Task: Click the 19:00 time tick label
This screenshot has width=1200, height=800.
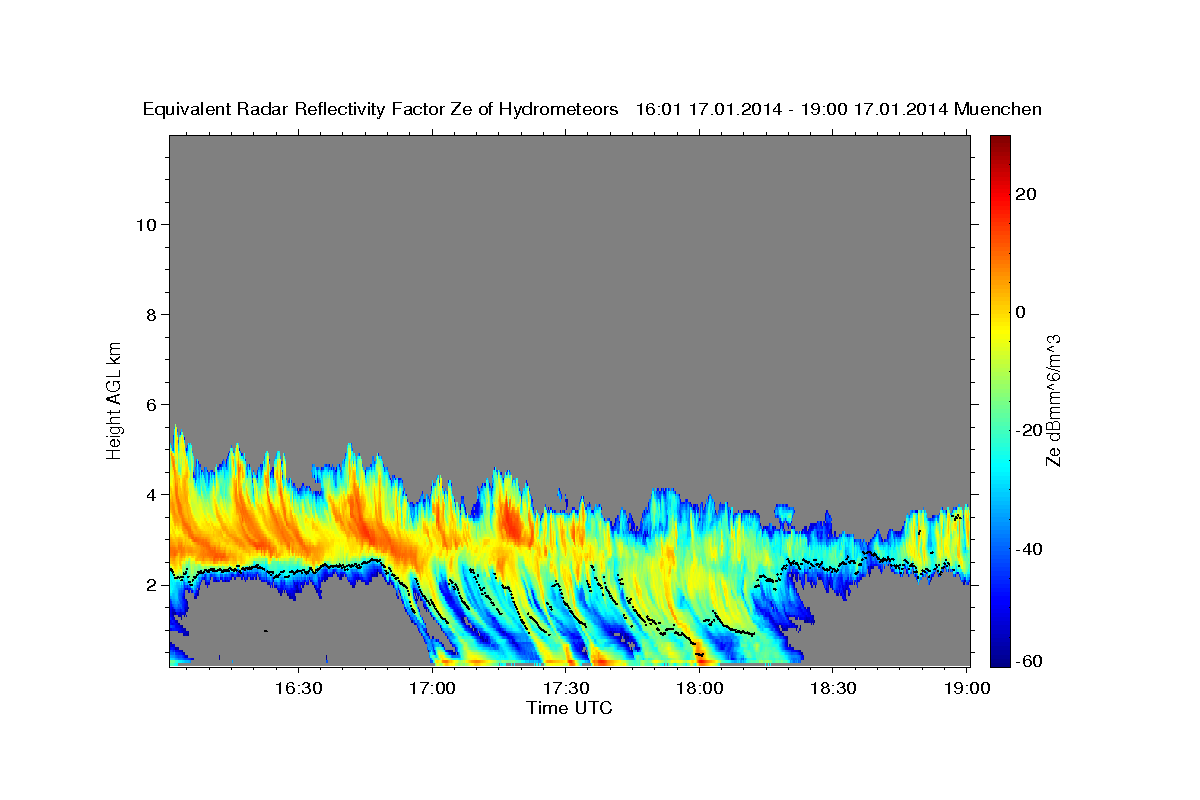Action: click(968, 688)
